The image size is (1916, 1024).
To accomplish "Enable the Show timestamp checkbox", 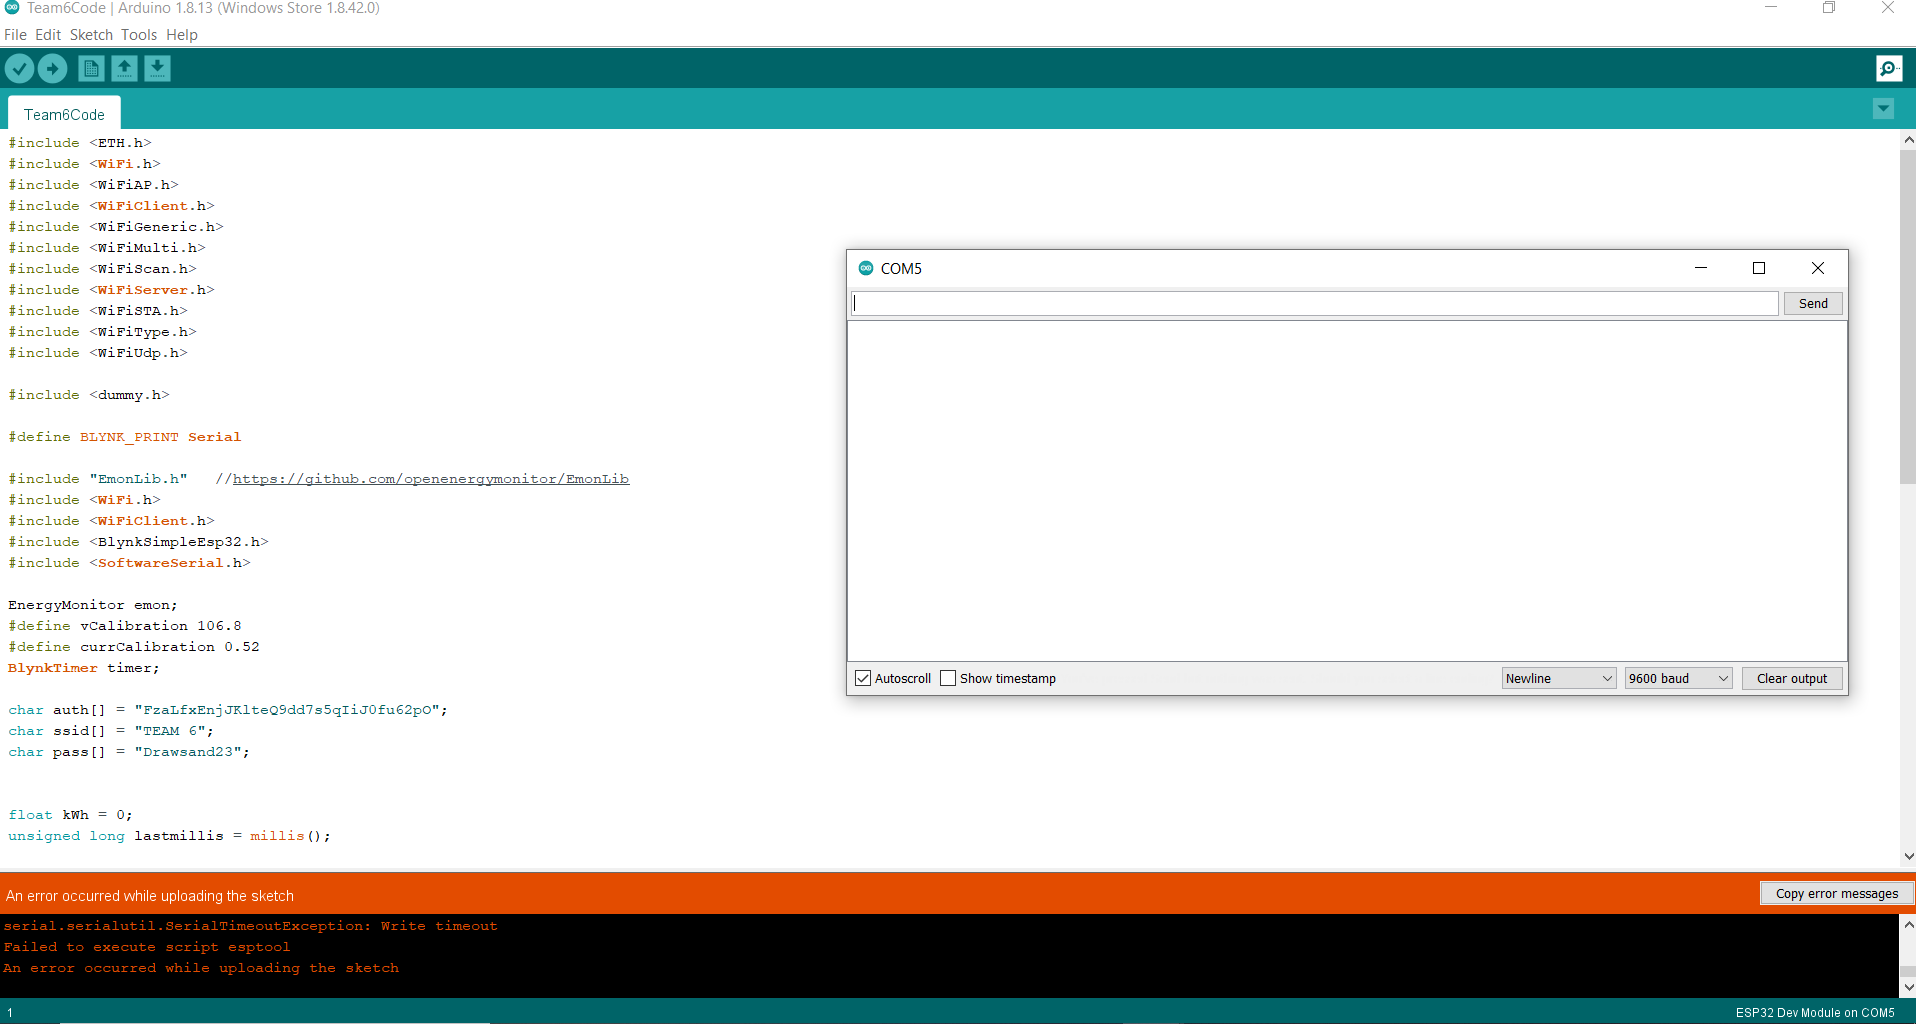I will pyautogui.click(x=948, y=678).
